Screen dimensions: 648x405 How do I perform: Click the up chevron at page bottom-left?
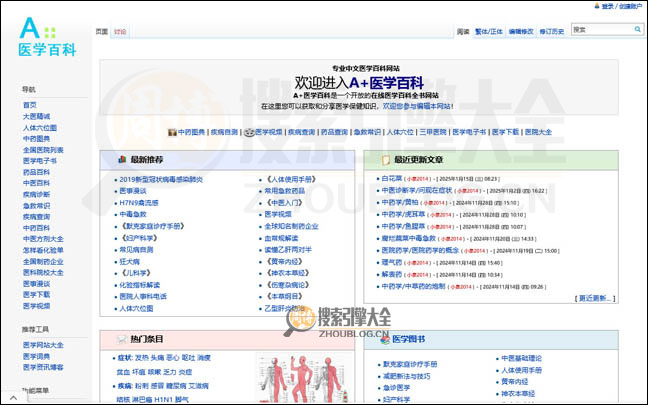pyautogui.click(x=13, y=398)
